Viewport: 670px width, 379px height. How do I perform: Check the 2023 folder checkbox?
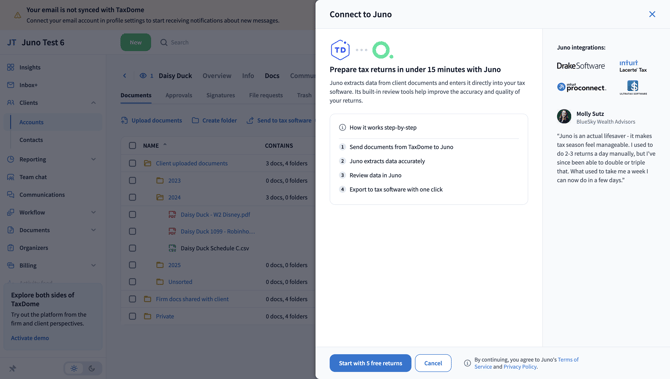[x=132, y=180]
